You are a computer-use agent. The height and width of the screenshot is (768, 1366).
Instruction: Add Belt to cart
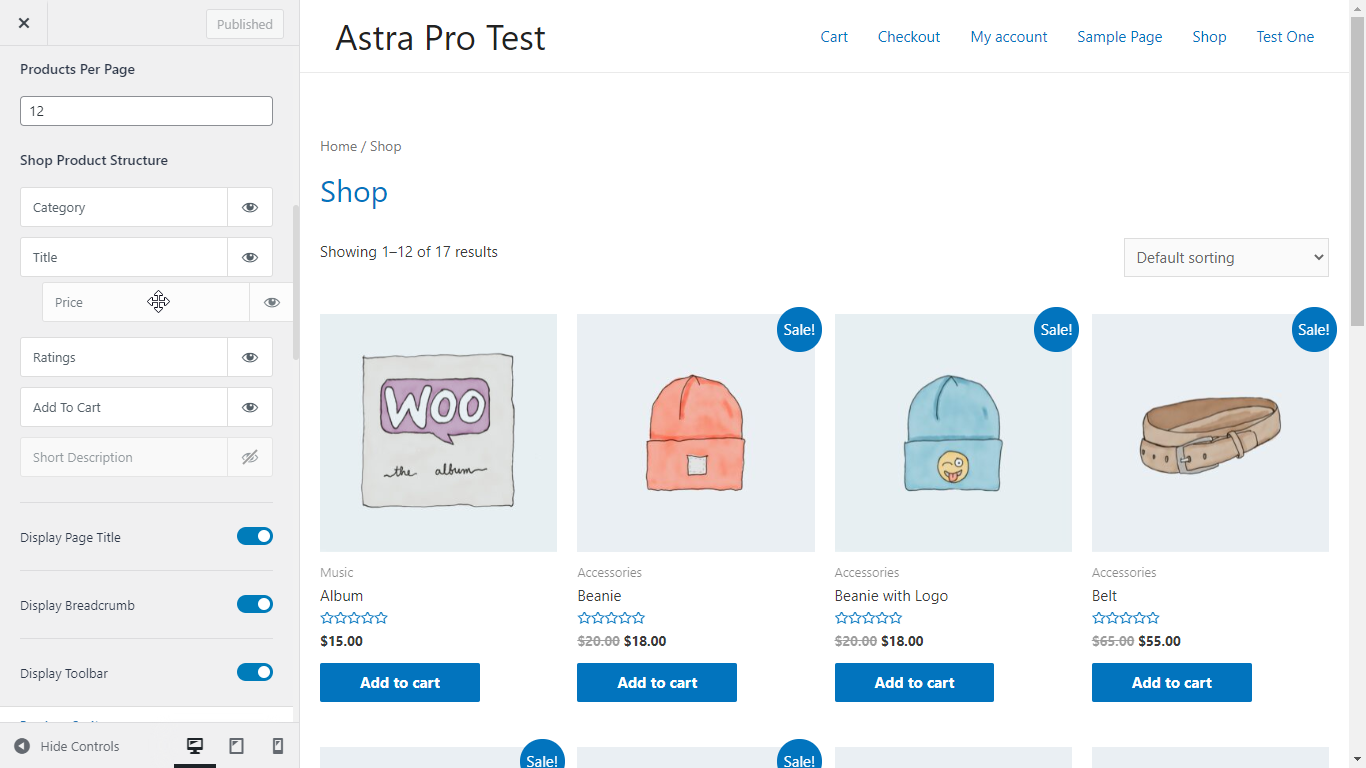[x=1172, y=682]
